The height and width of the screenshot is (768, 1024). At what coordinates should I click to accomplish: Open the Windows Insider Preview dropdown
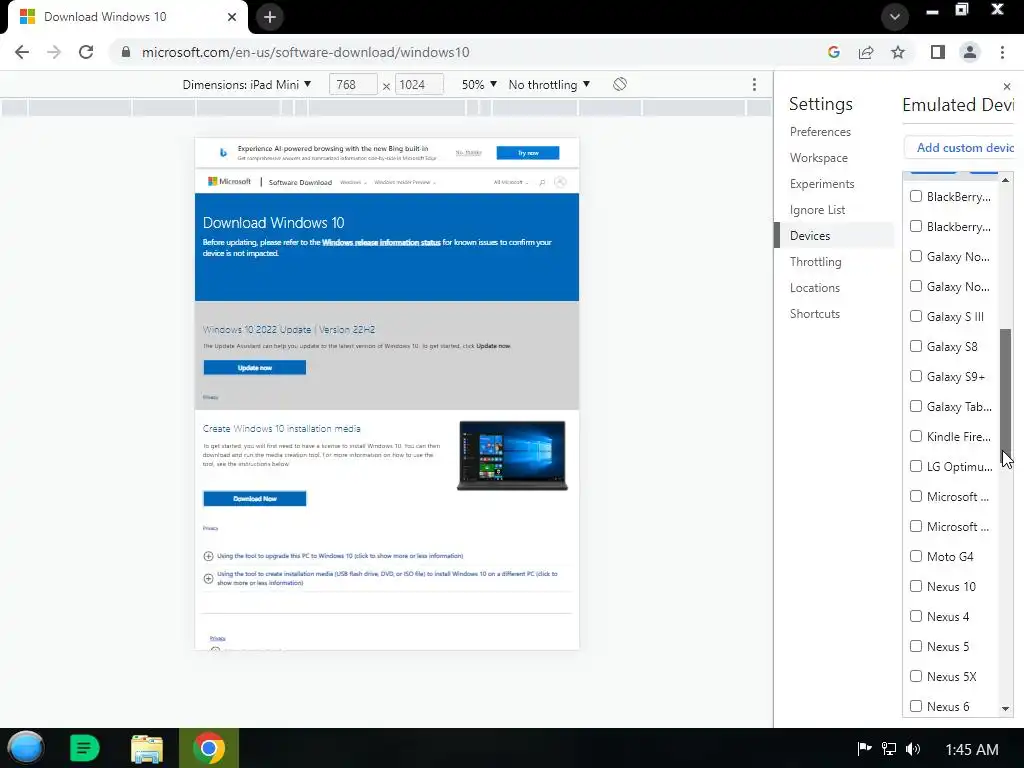405,182
